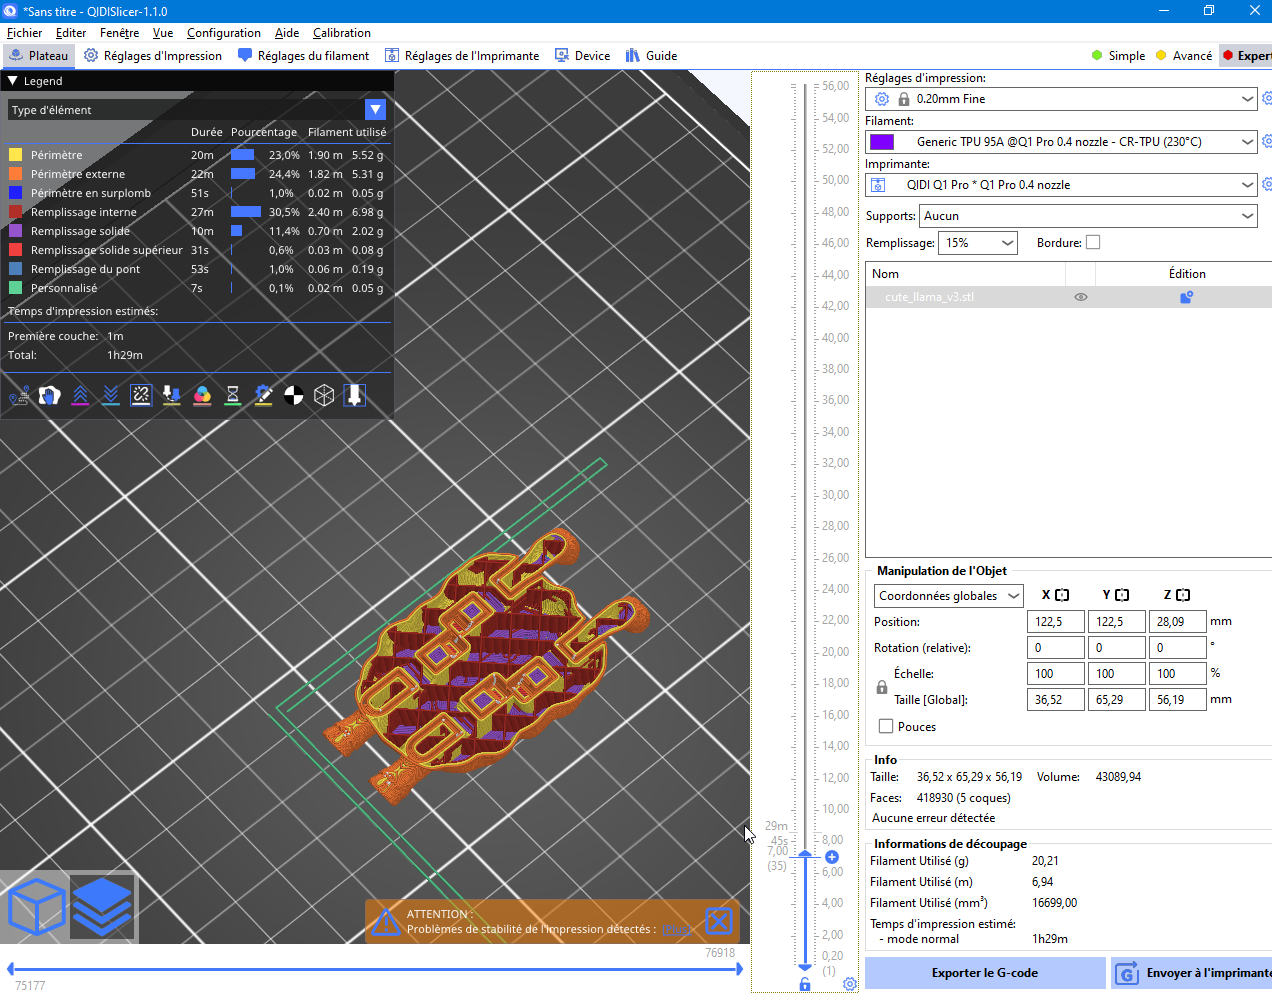1272x994 pixels.
Task: Toggle the center of gravity icon
Action: pyautogui.click(x=294, y=396)
